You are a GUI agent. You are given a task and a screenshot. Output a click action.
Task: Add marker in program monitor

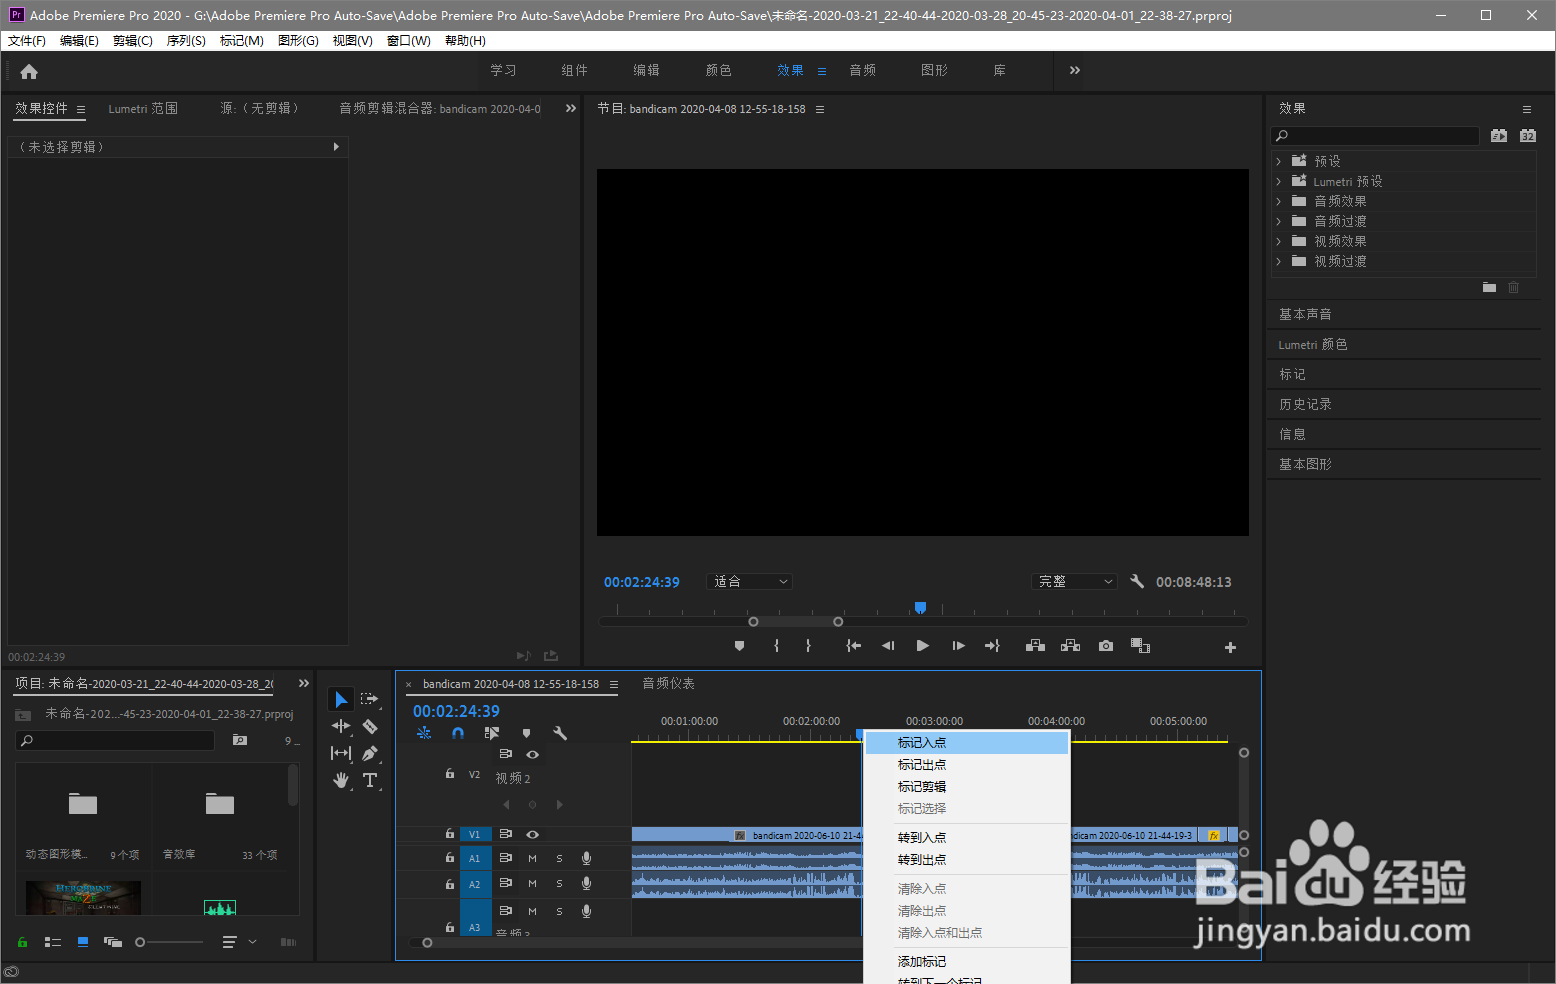[x=739, y=646]
